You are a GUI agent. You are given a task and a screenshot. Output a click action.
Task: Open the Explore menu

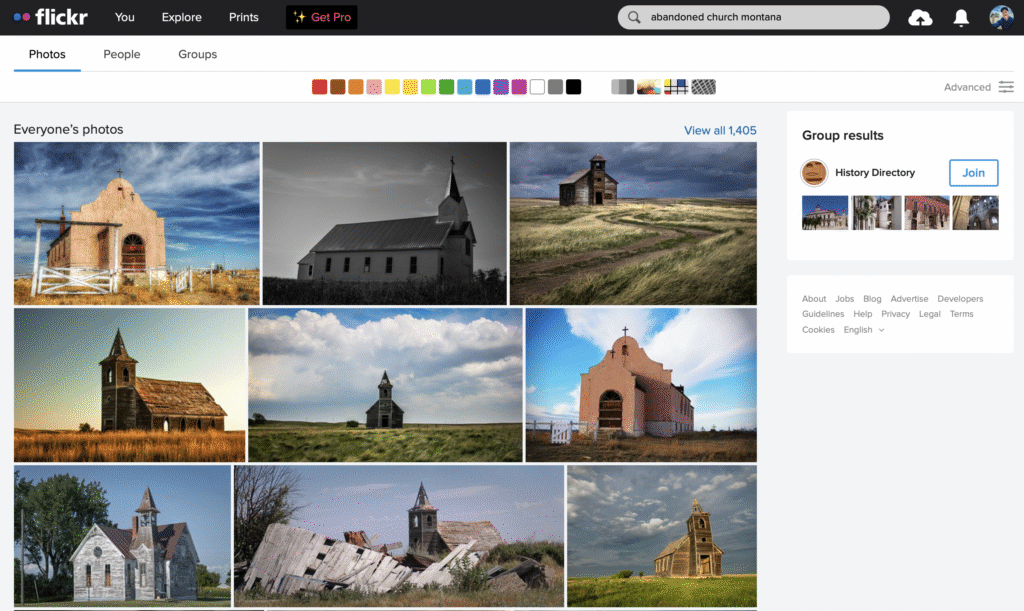pos(181,17)
